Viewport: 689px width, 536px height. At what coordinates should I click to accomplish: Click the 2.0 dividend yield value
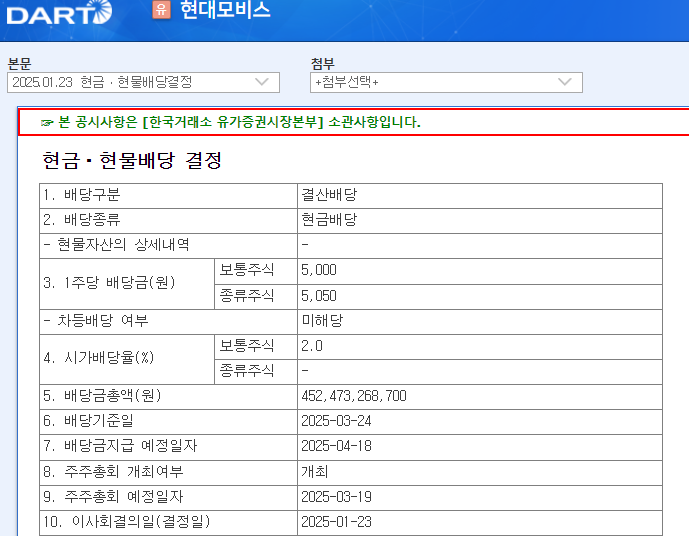coord(312,346)
